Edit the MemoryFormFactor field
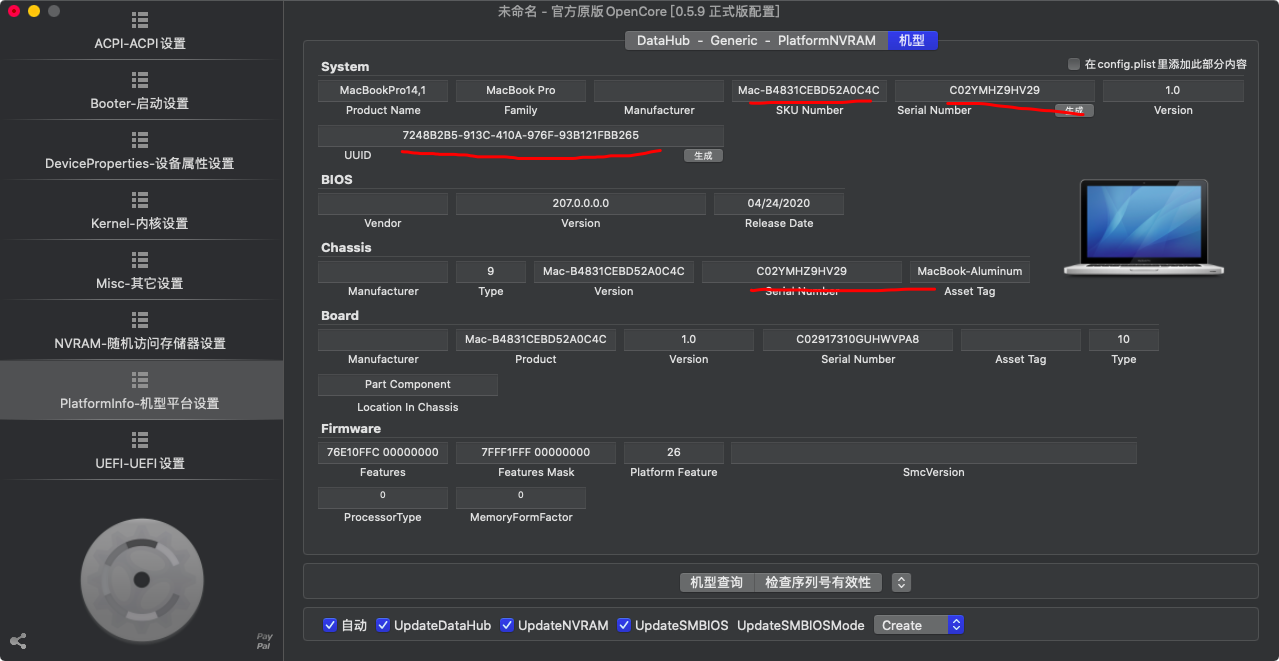Image resolution: width=1279 pixels, height=661 pixels. pyautogui.click(x=521, y=497)
